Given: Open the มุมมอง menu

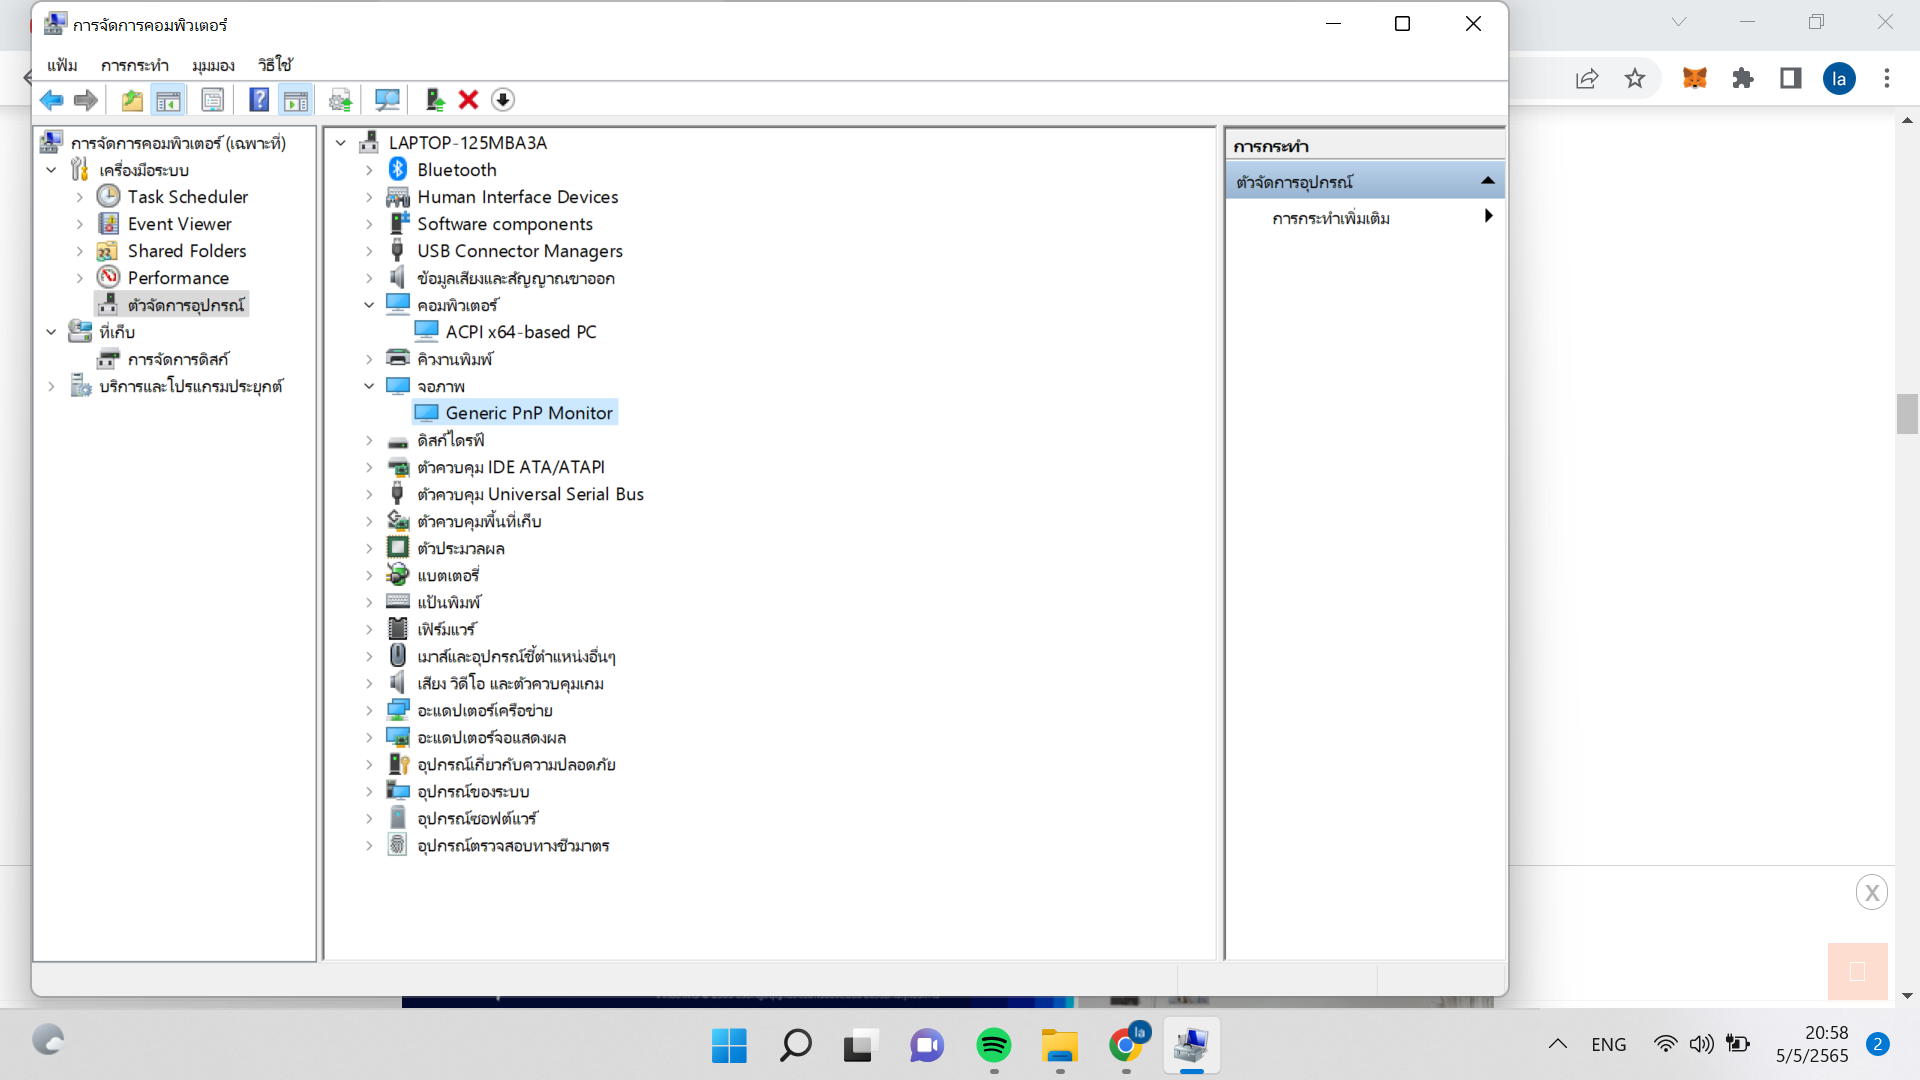Looking at the screenshot, I should (213, 65).
